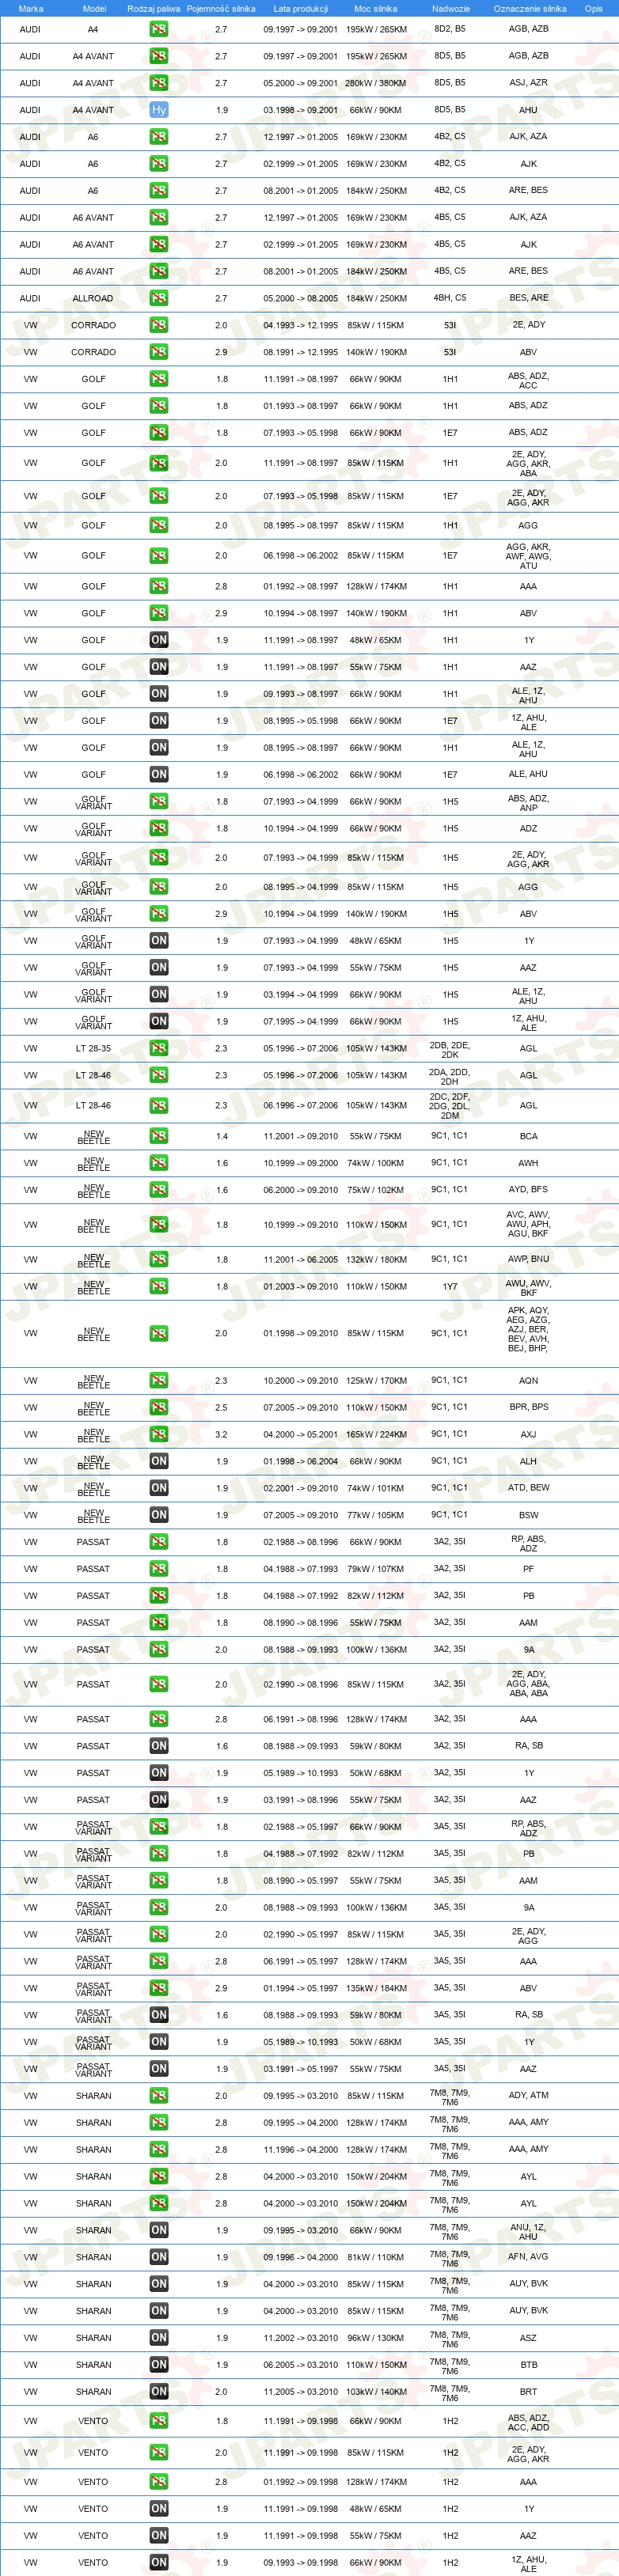Click the 81kW / 110KM power cell
The height and width of the screenshot is (2576, 619).
376,2257
